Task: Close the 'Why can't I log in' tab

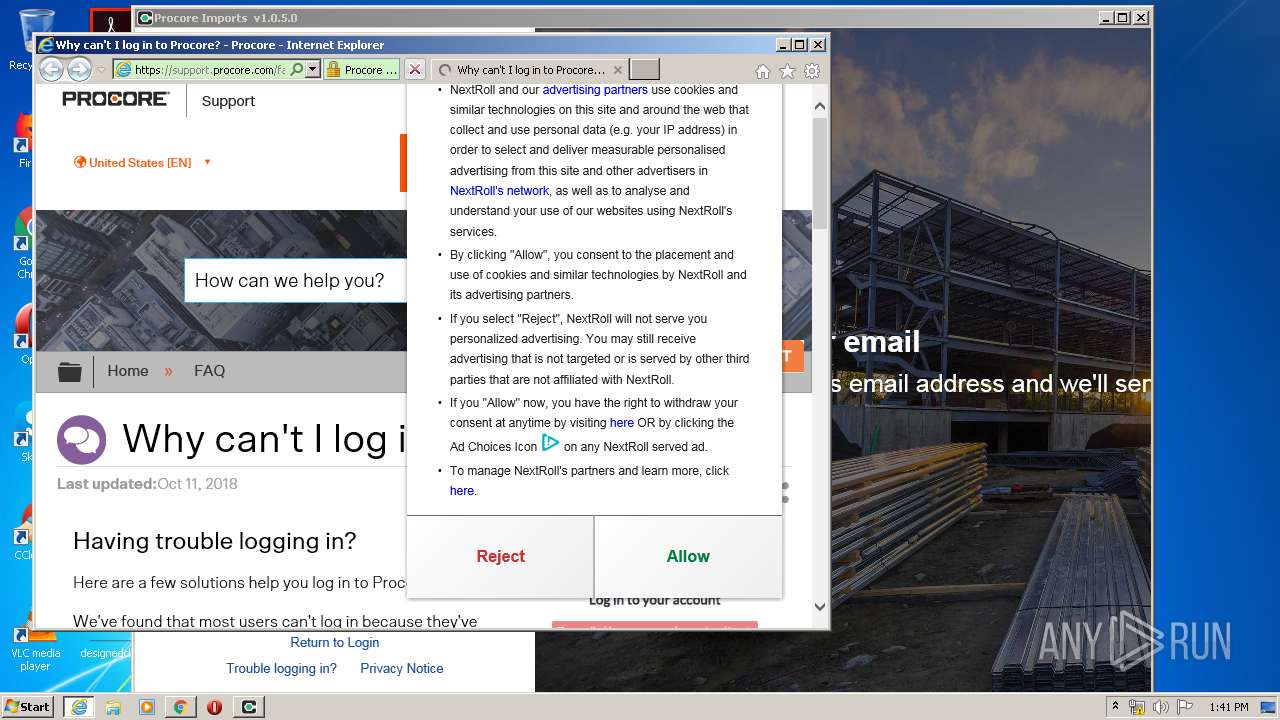Action: coord(618,70)
